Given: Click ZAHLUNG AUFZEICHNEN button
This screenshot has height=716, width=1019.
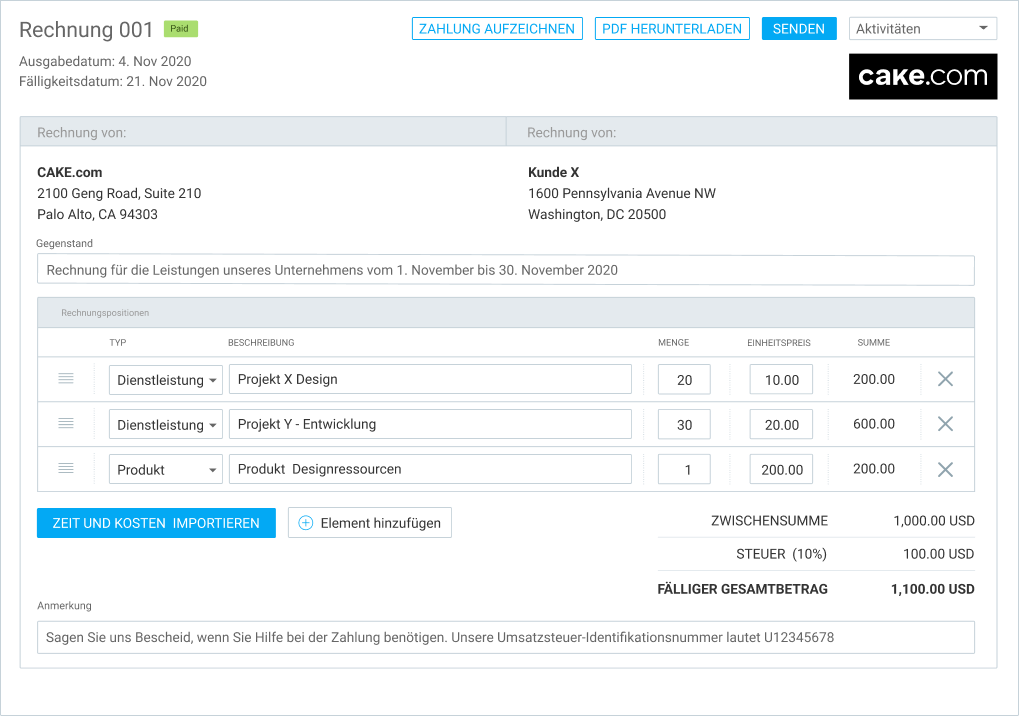Looking at the screenshot, I should (497, 29).
